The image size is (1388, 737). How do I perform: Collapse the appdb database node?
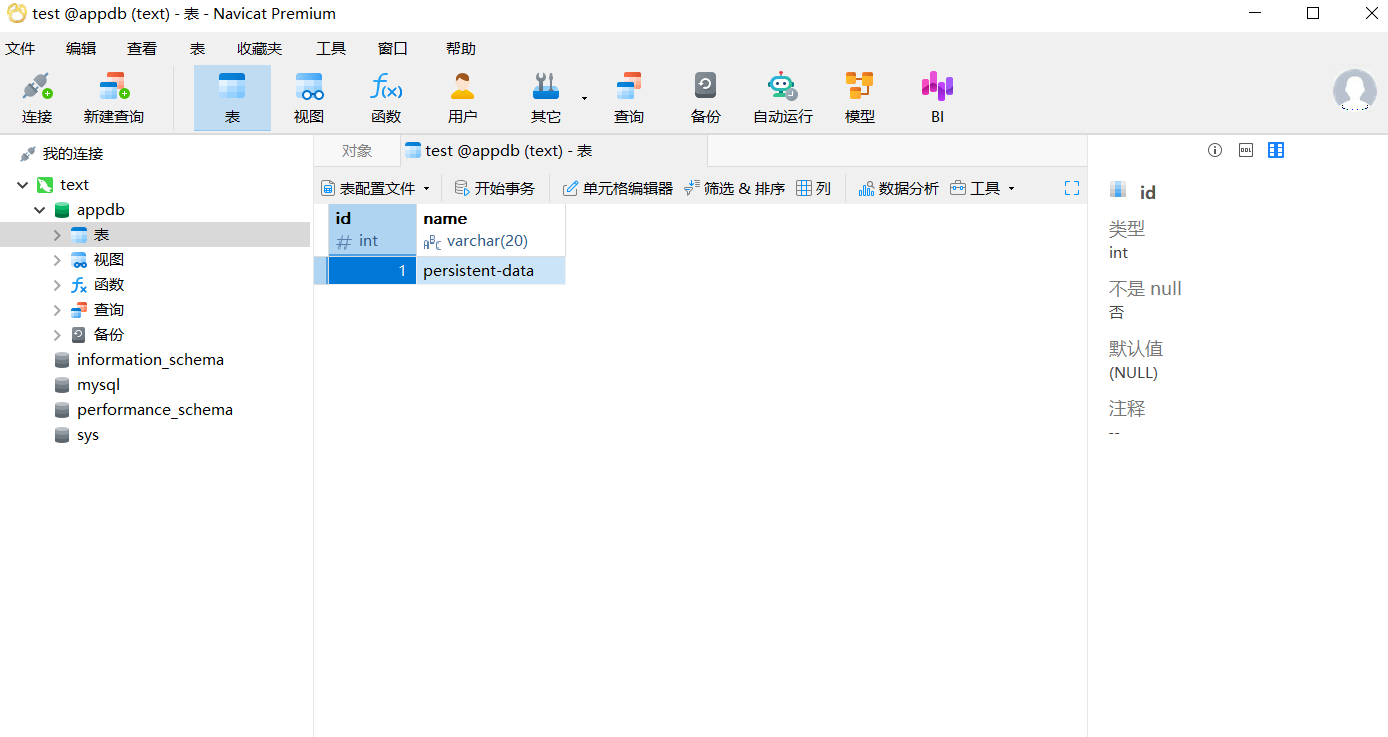pyautogui.click(x=39, y=210)
